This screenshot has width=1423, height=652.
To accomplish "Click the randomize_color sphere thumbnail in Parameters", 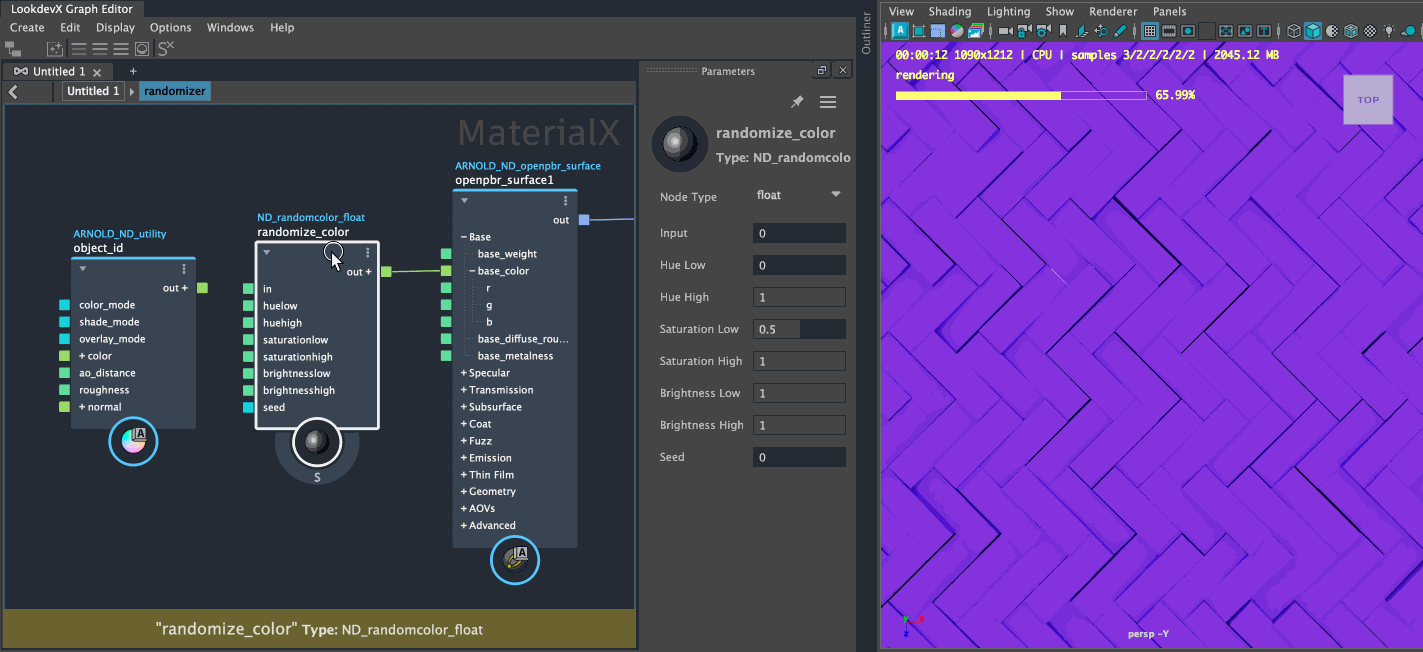I will [x=680, y=144].
